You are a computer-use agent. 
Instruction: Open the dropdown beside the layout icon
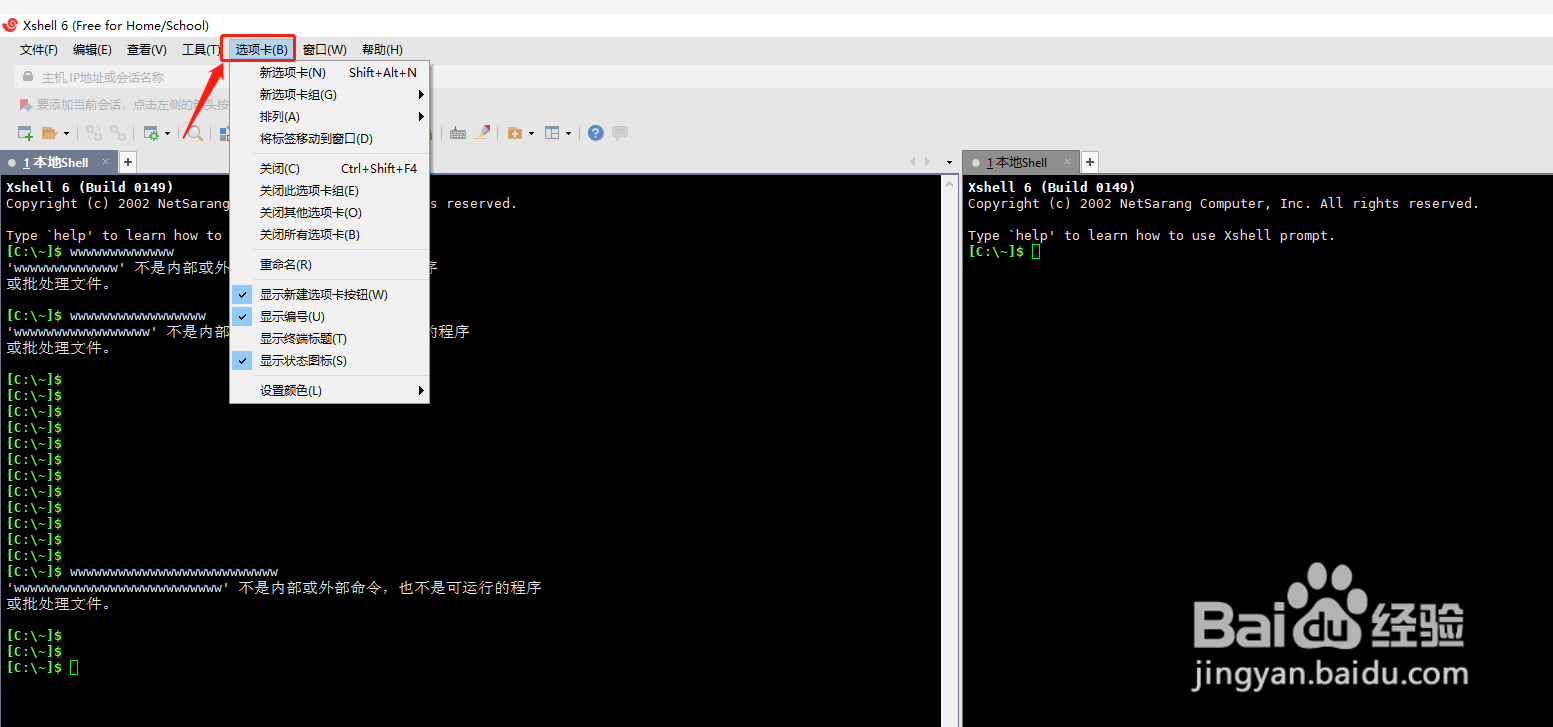pos(568,133)
